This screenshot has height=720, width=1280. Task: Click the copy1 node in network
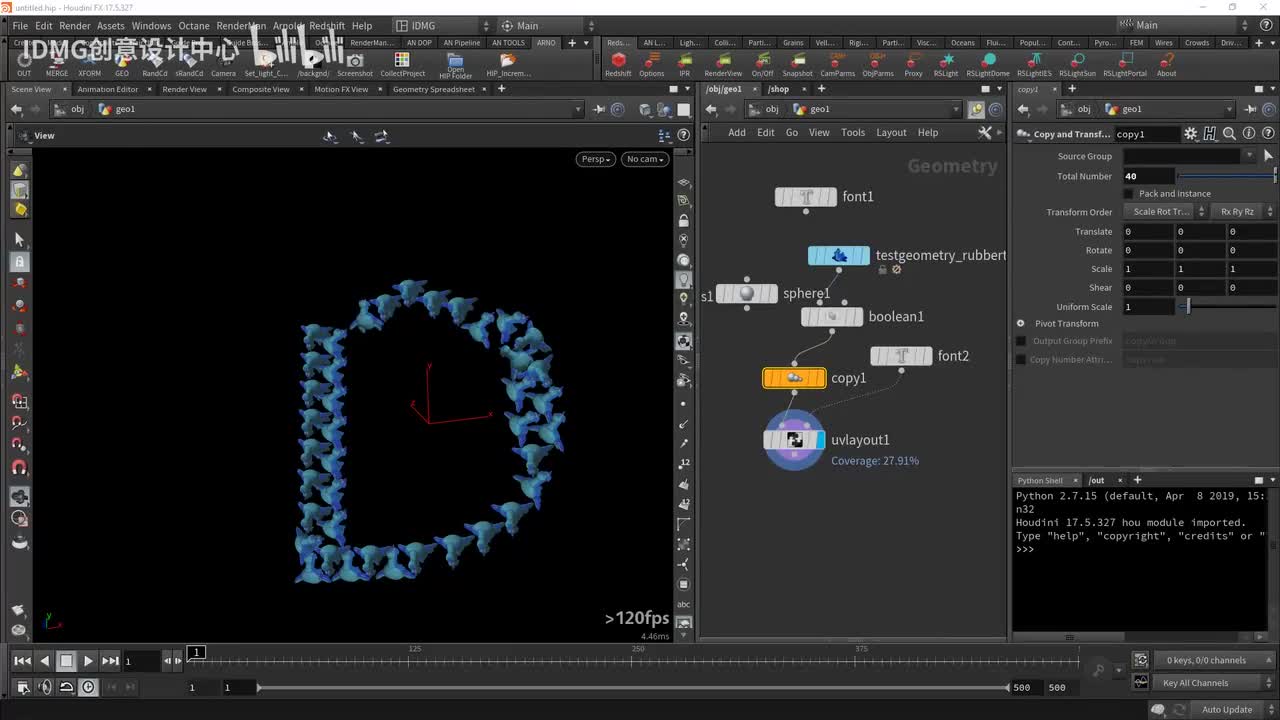click(794, 378)
